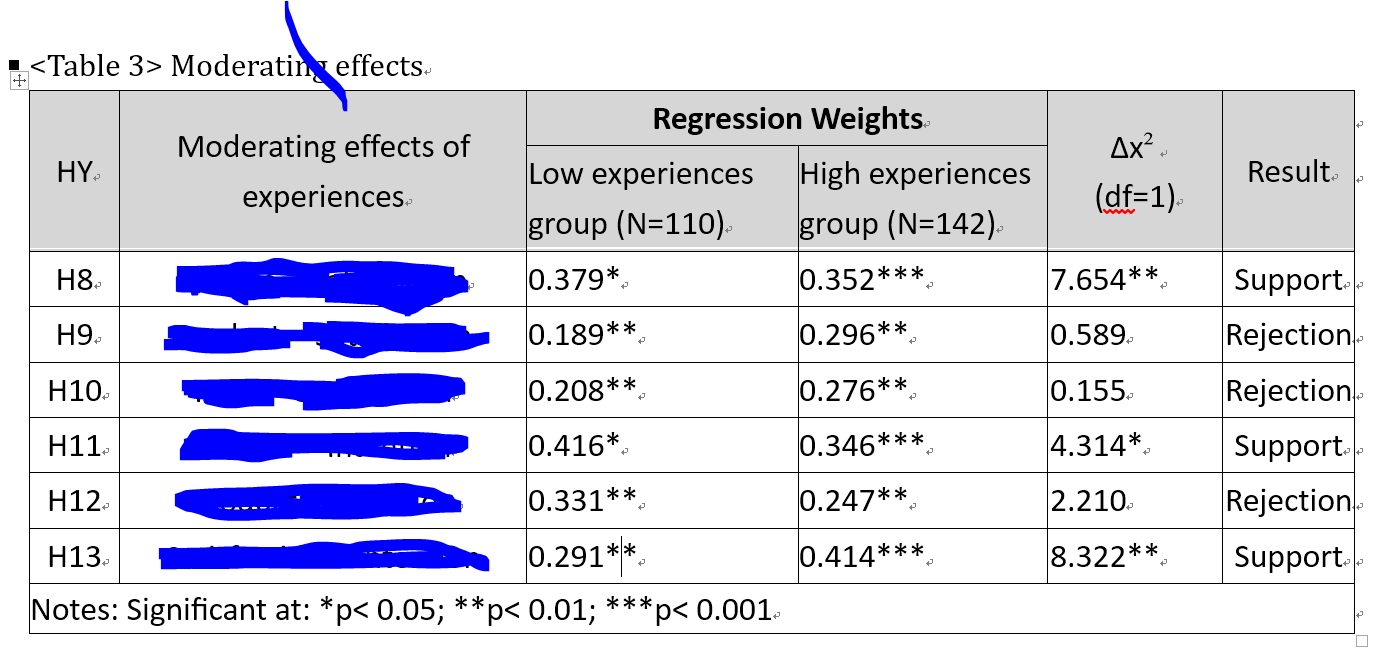Viewport: 1384px width, 658px height.
Task: Click the 4.314* value in row H11
Action: click(1096, 446)
